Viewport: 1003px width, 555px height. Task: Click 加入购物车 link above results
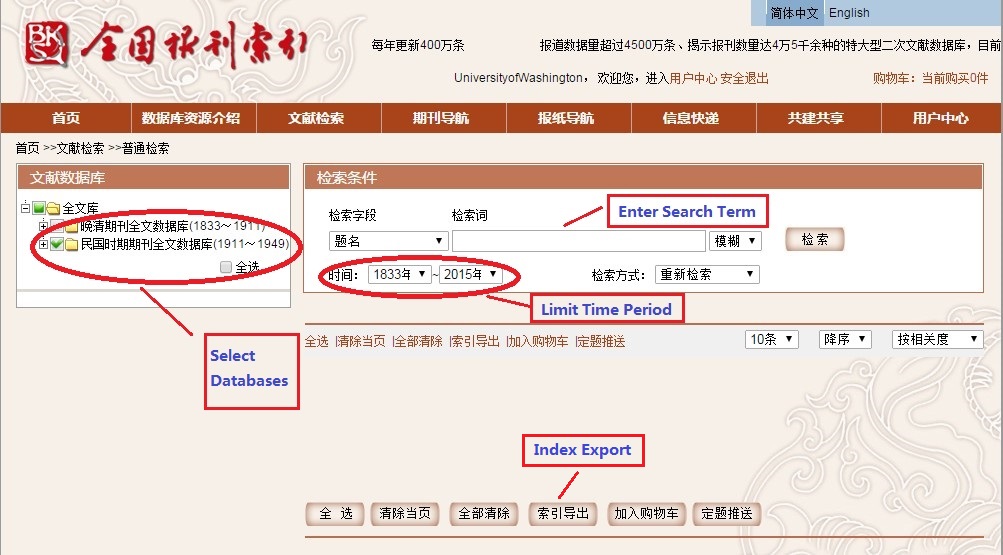click(539, 341)
